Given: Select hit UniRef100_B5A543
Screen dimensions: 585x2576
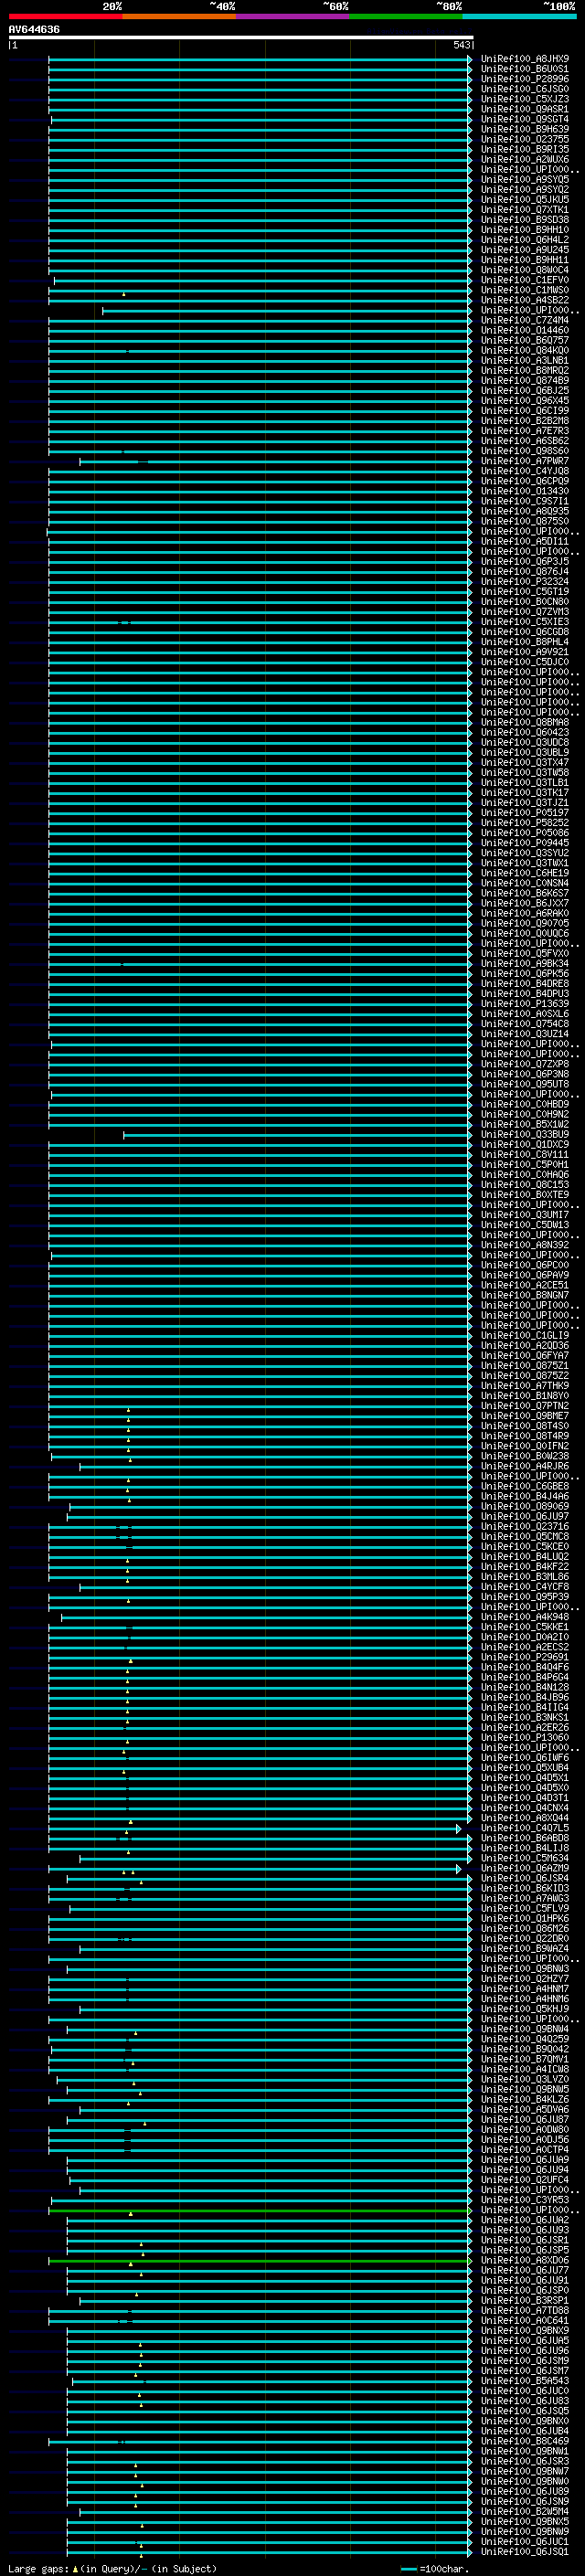Looking at the screenshot, I should 525,2381.
